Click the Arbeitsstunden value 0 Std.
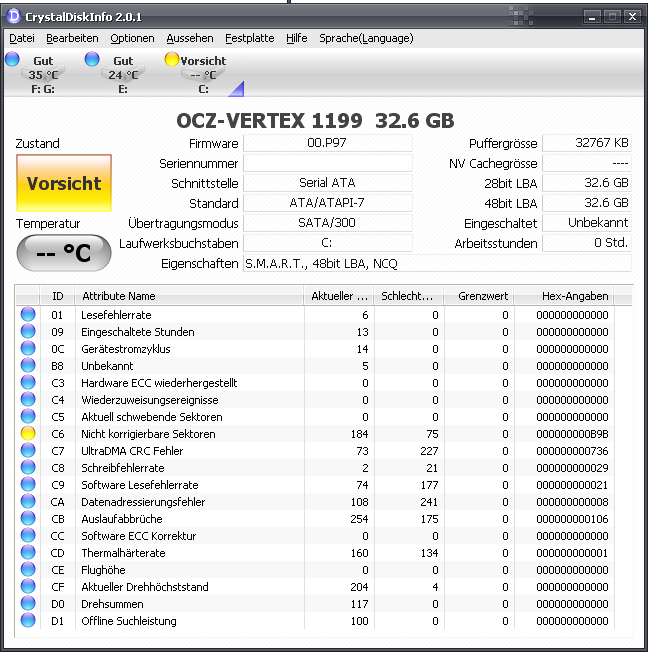 [587, 243]
